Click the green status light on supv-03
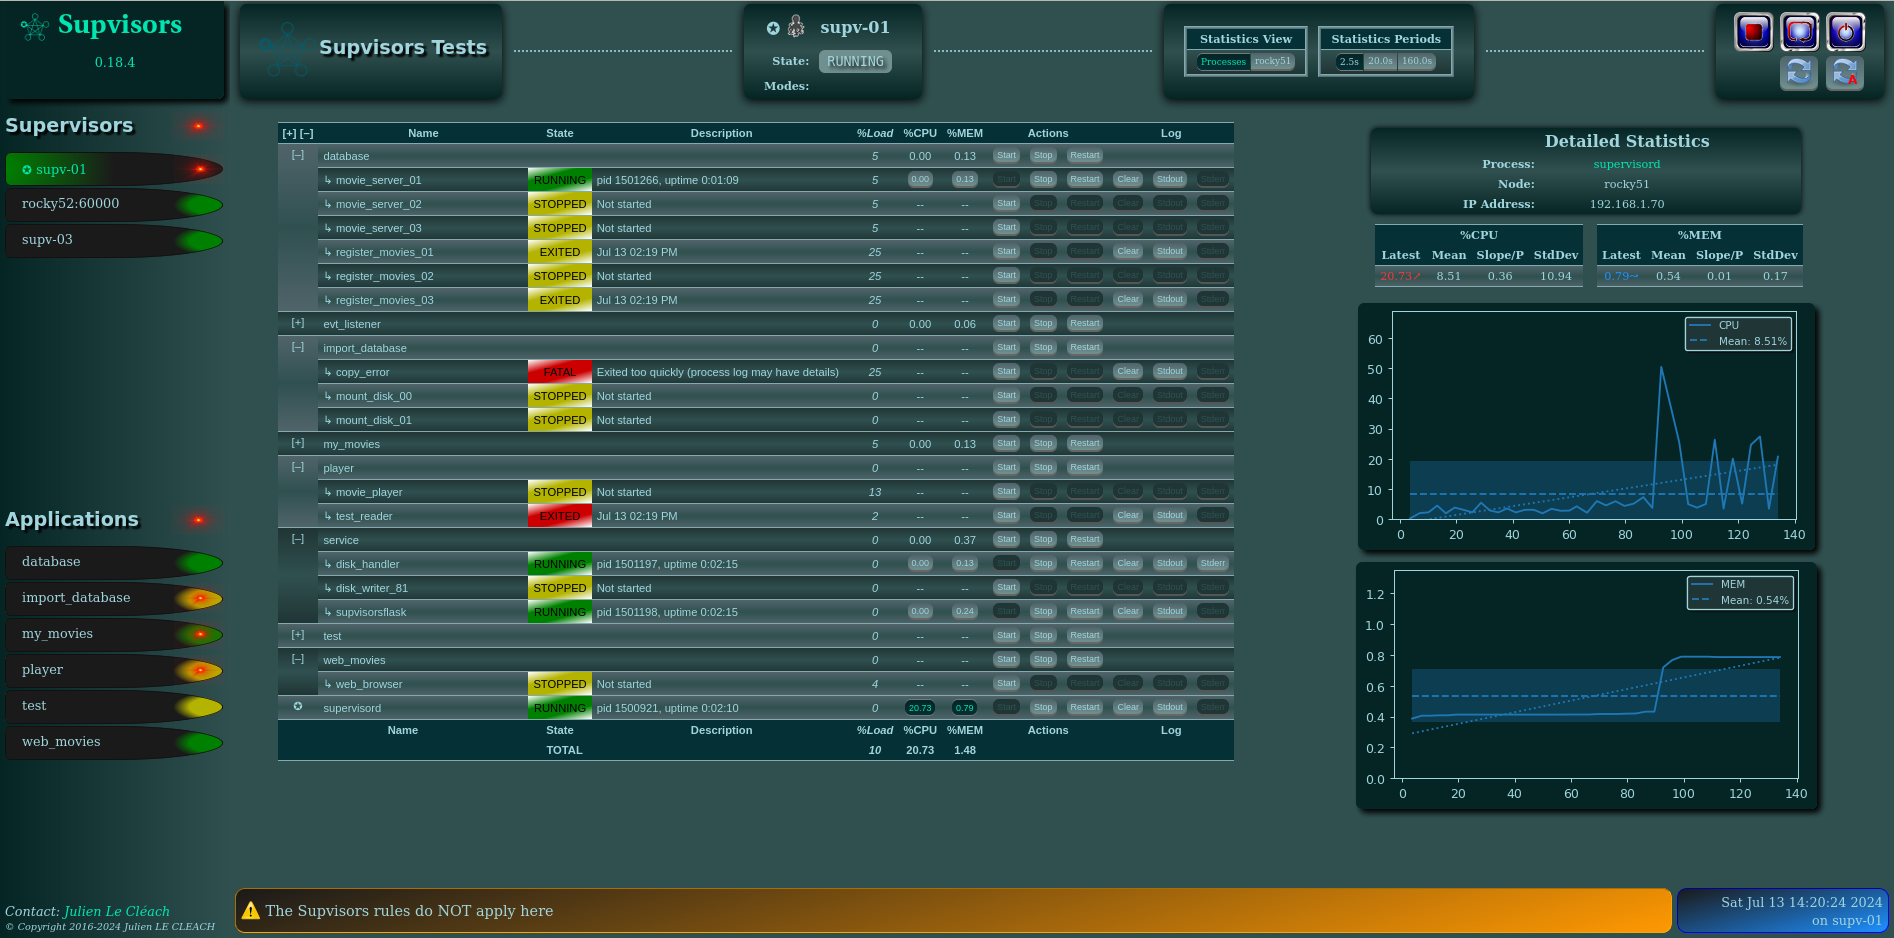Screen dimensions: 1894x938 [200, 241]
